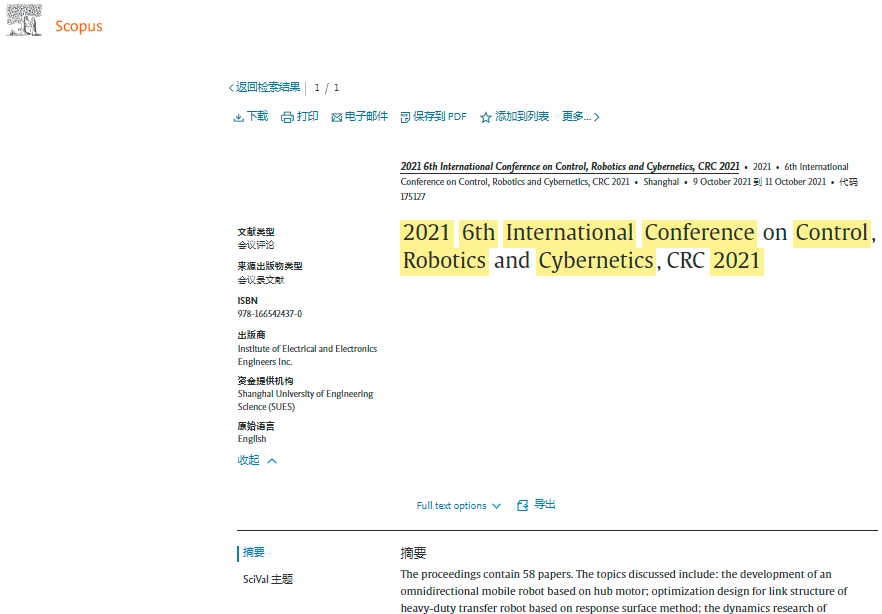Viewport: 882px width, 614px height.
Task: Open the Scopus home link
Action: pos(79,26)
